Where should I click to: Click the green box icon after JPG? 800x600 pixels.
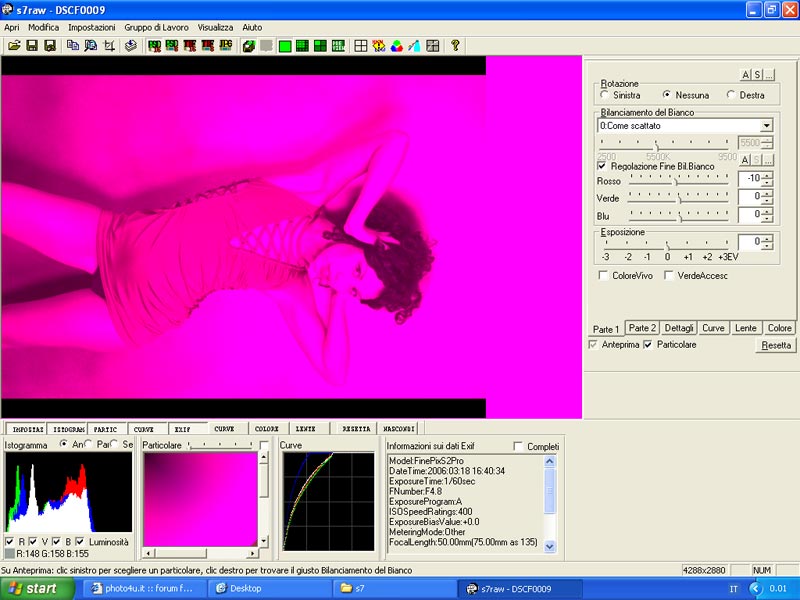[249, 46]
